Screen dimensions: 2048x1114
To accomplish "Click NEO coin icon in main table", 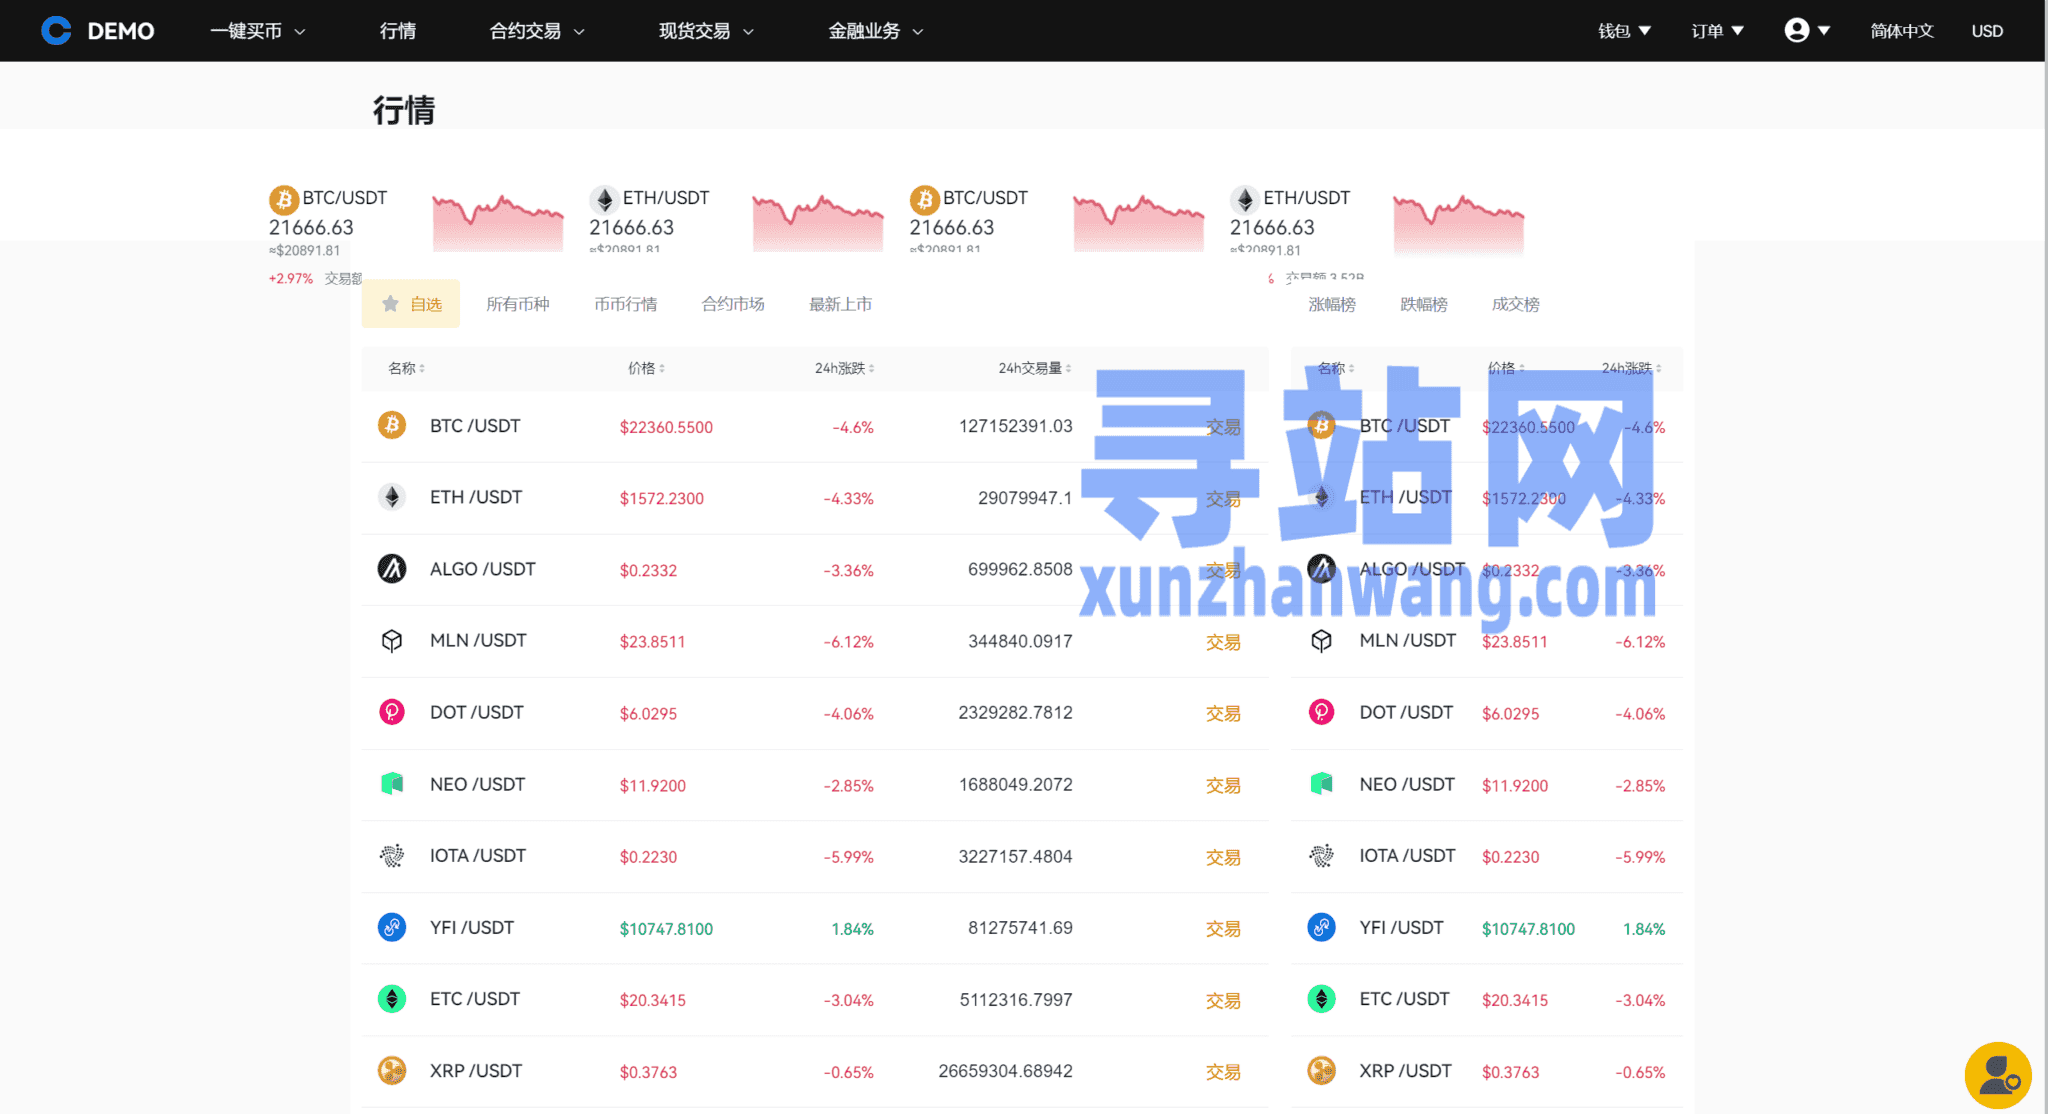I will [392, 784].
